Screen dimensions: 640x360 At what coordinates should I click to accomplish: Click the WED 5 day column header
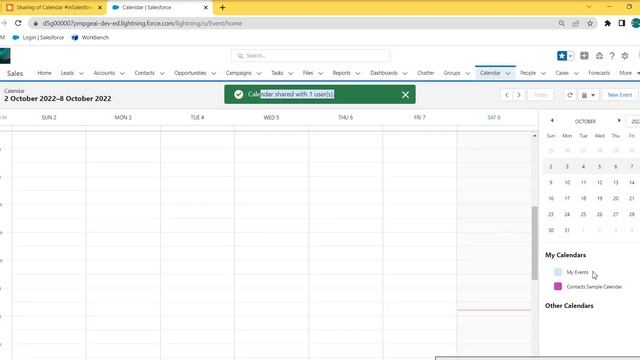[271, 118]
